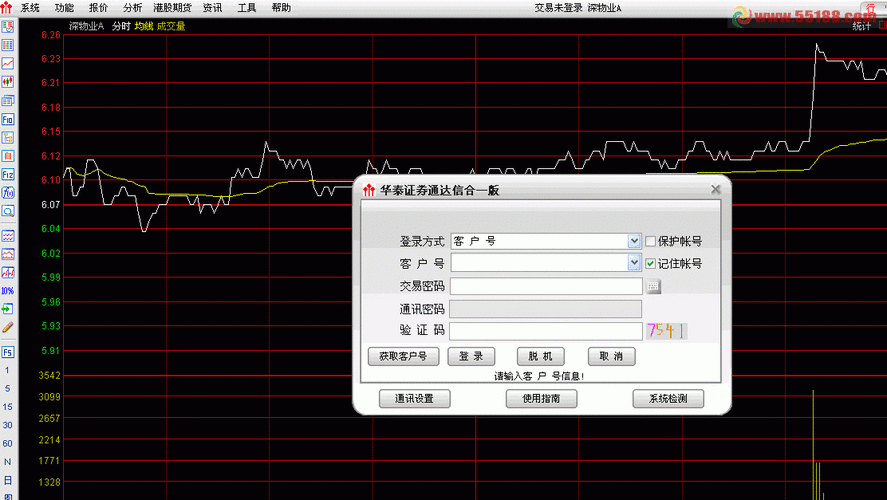Click the green arrow import icon
Image resolution: width=887 pixels, height=500 pixels.
[7, 309]
